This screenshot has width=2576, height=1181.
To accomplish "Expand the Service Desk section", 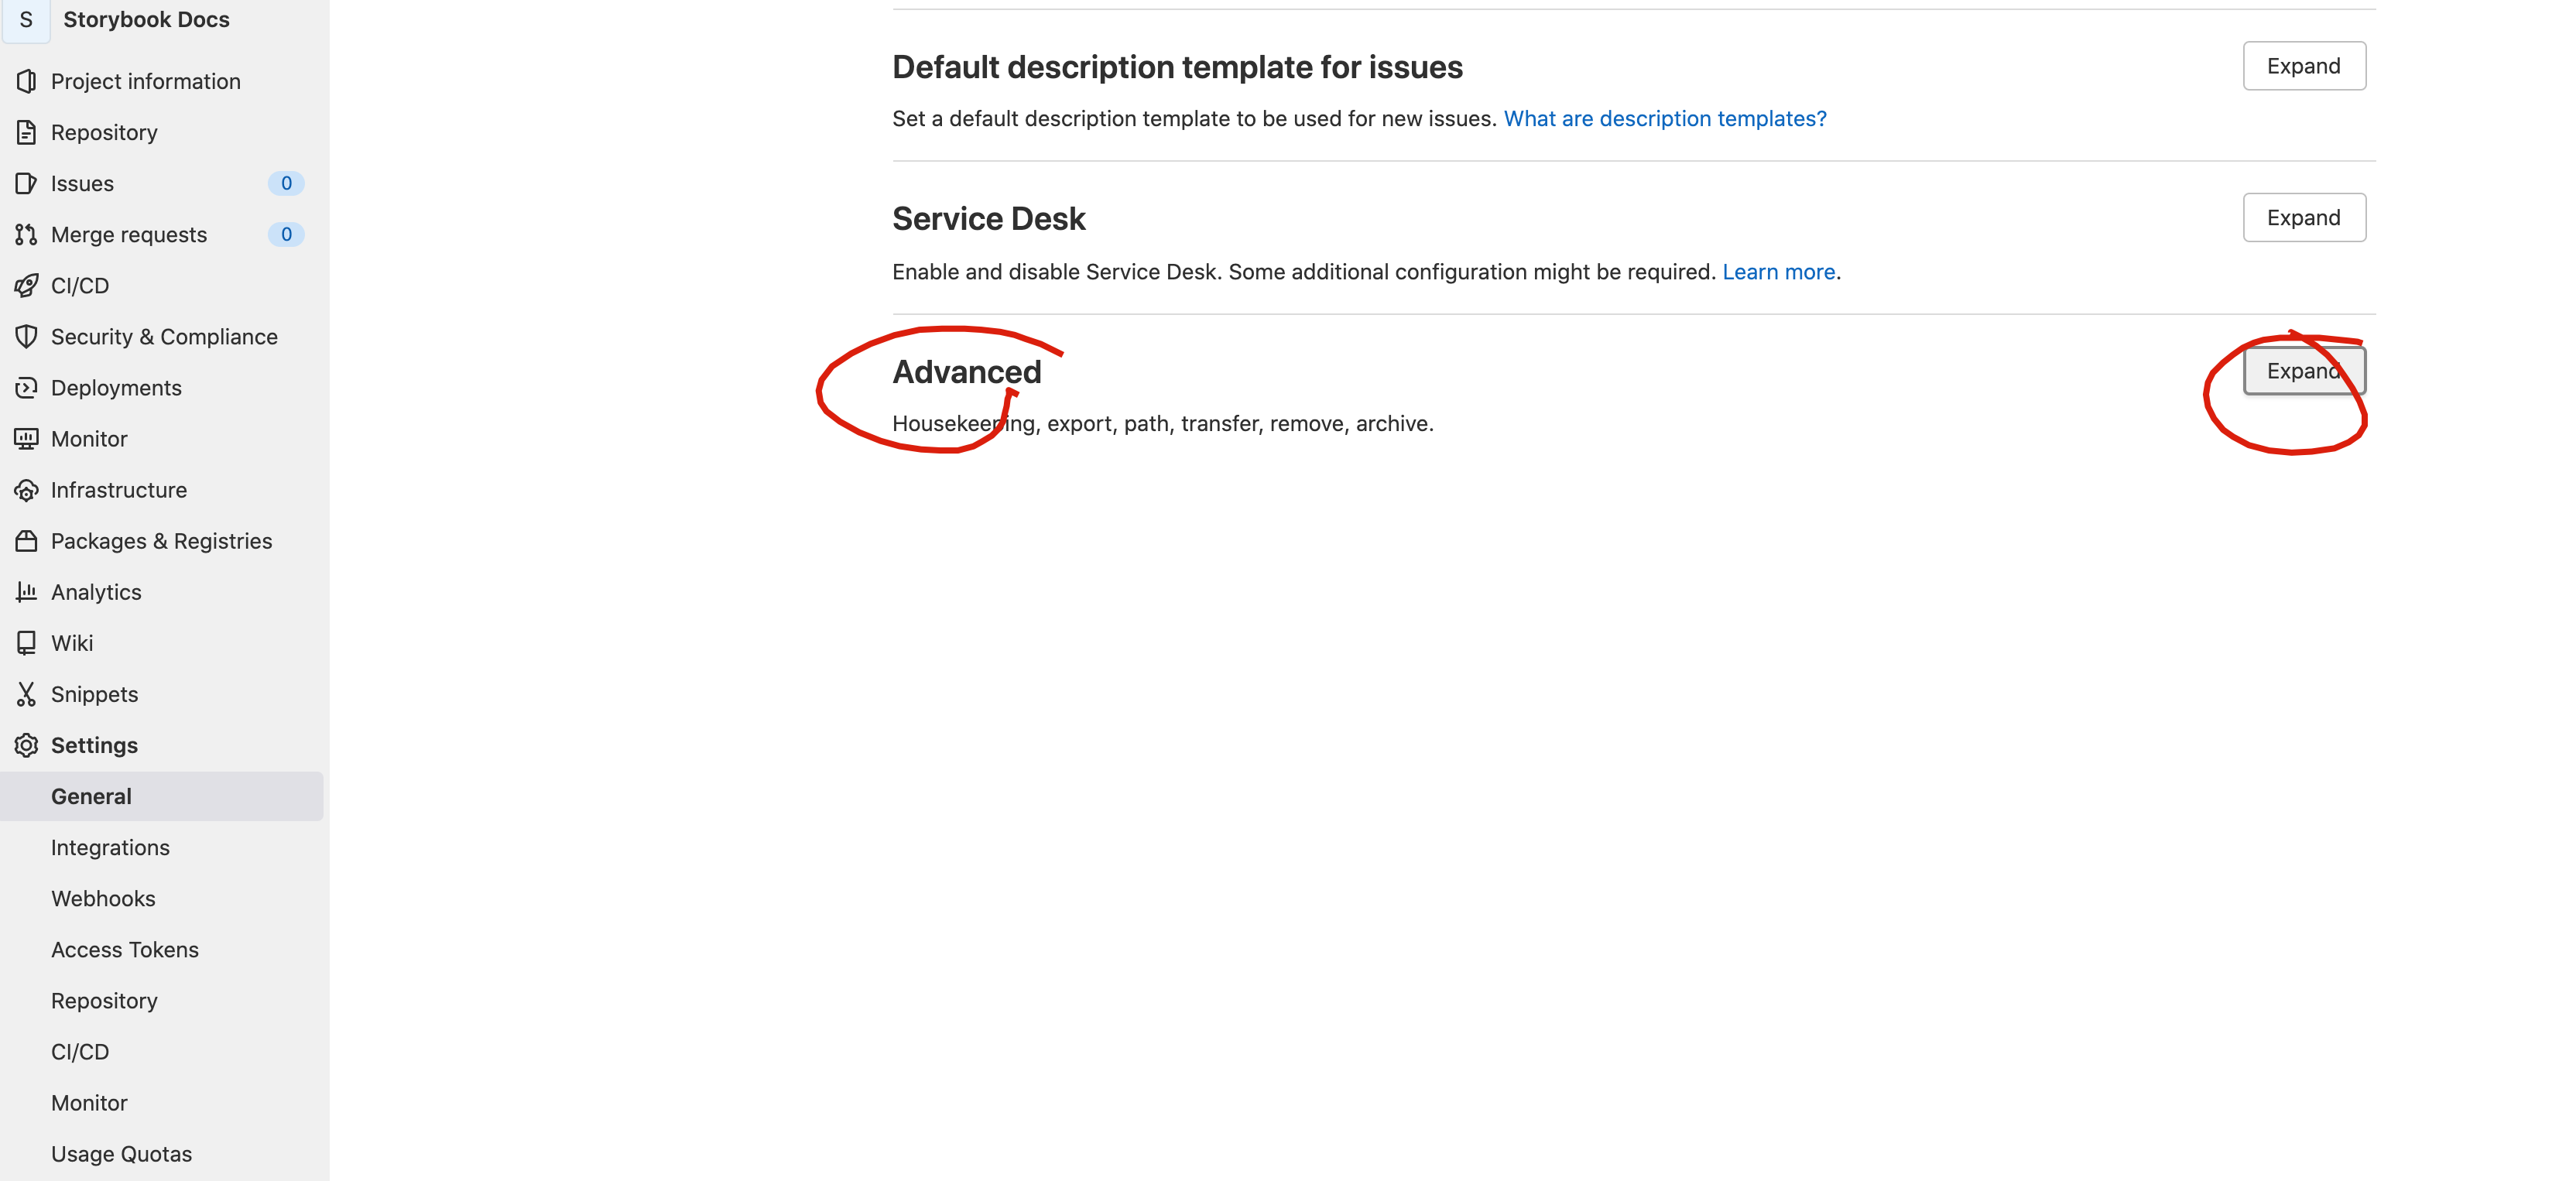I will (x=2302, y=217).
